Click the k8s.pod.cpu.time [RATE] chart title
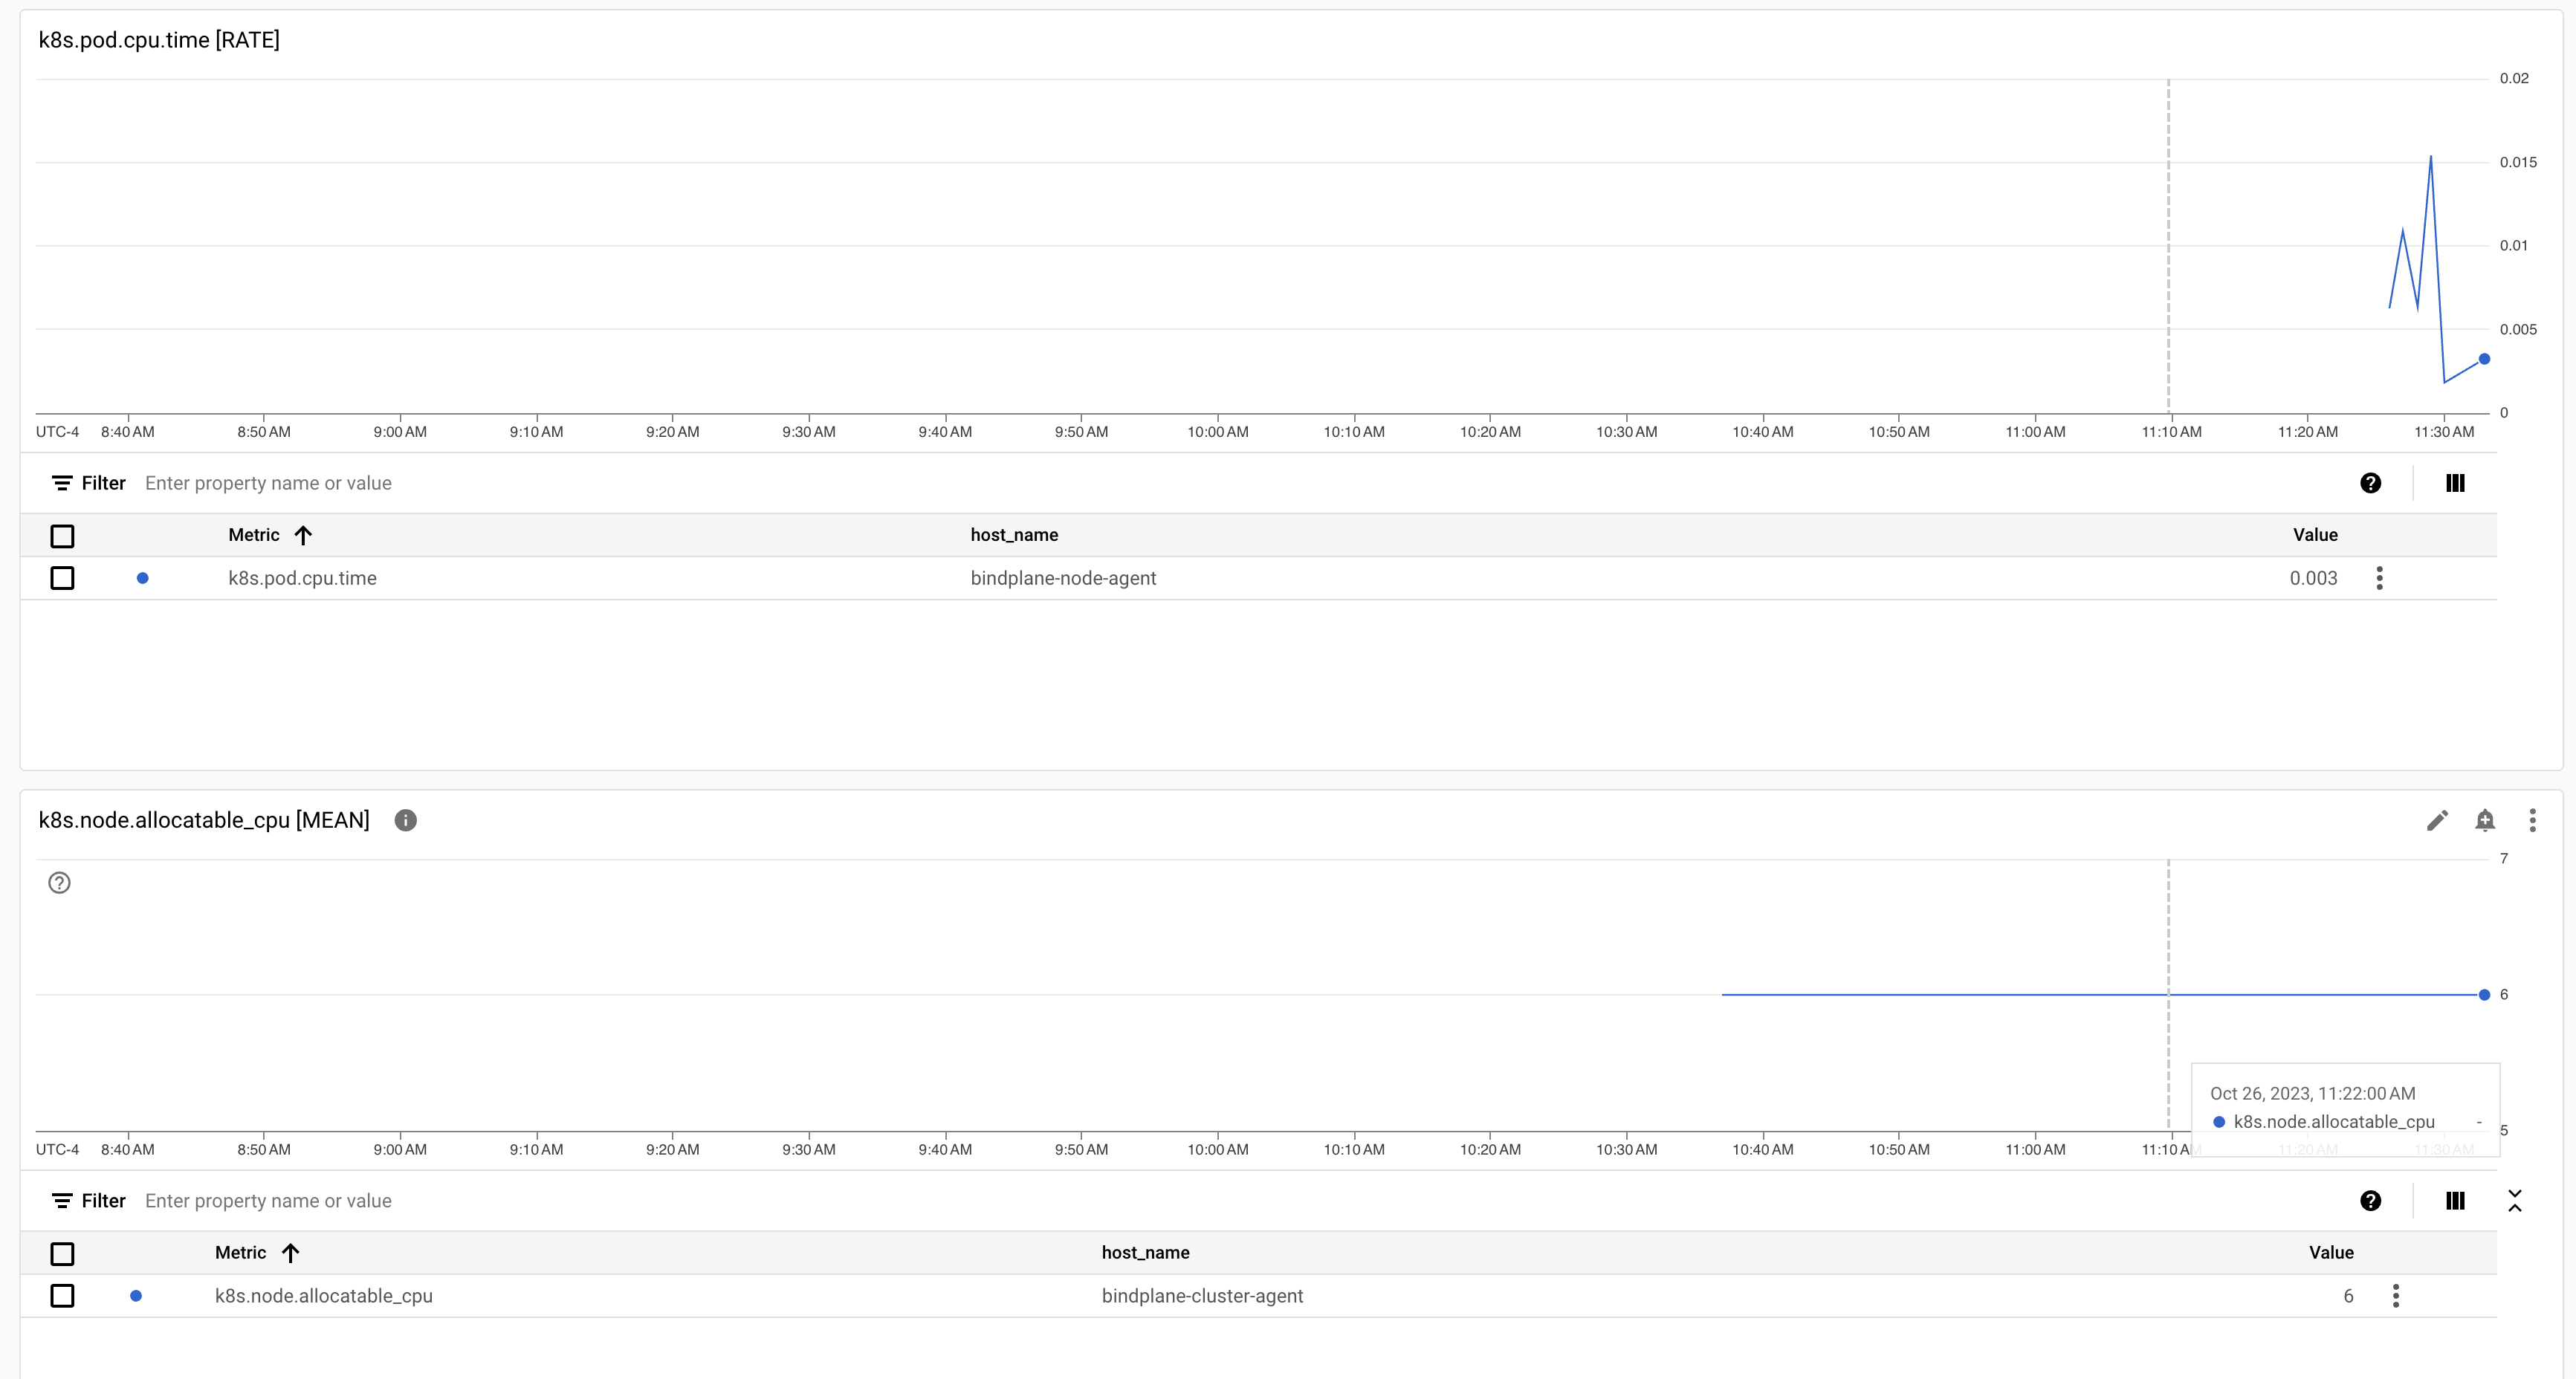The image size is (2576, 1379). coord(158,40)
